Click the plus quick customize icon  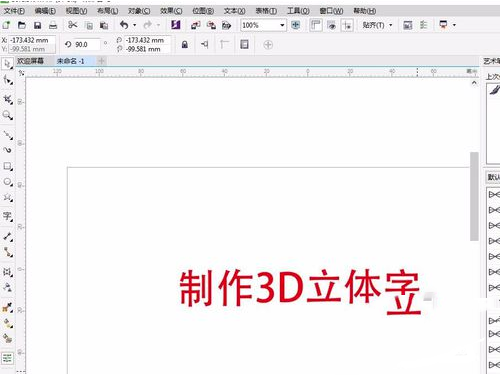[x=268, y=45]
